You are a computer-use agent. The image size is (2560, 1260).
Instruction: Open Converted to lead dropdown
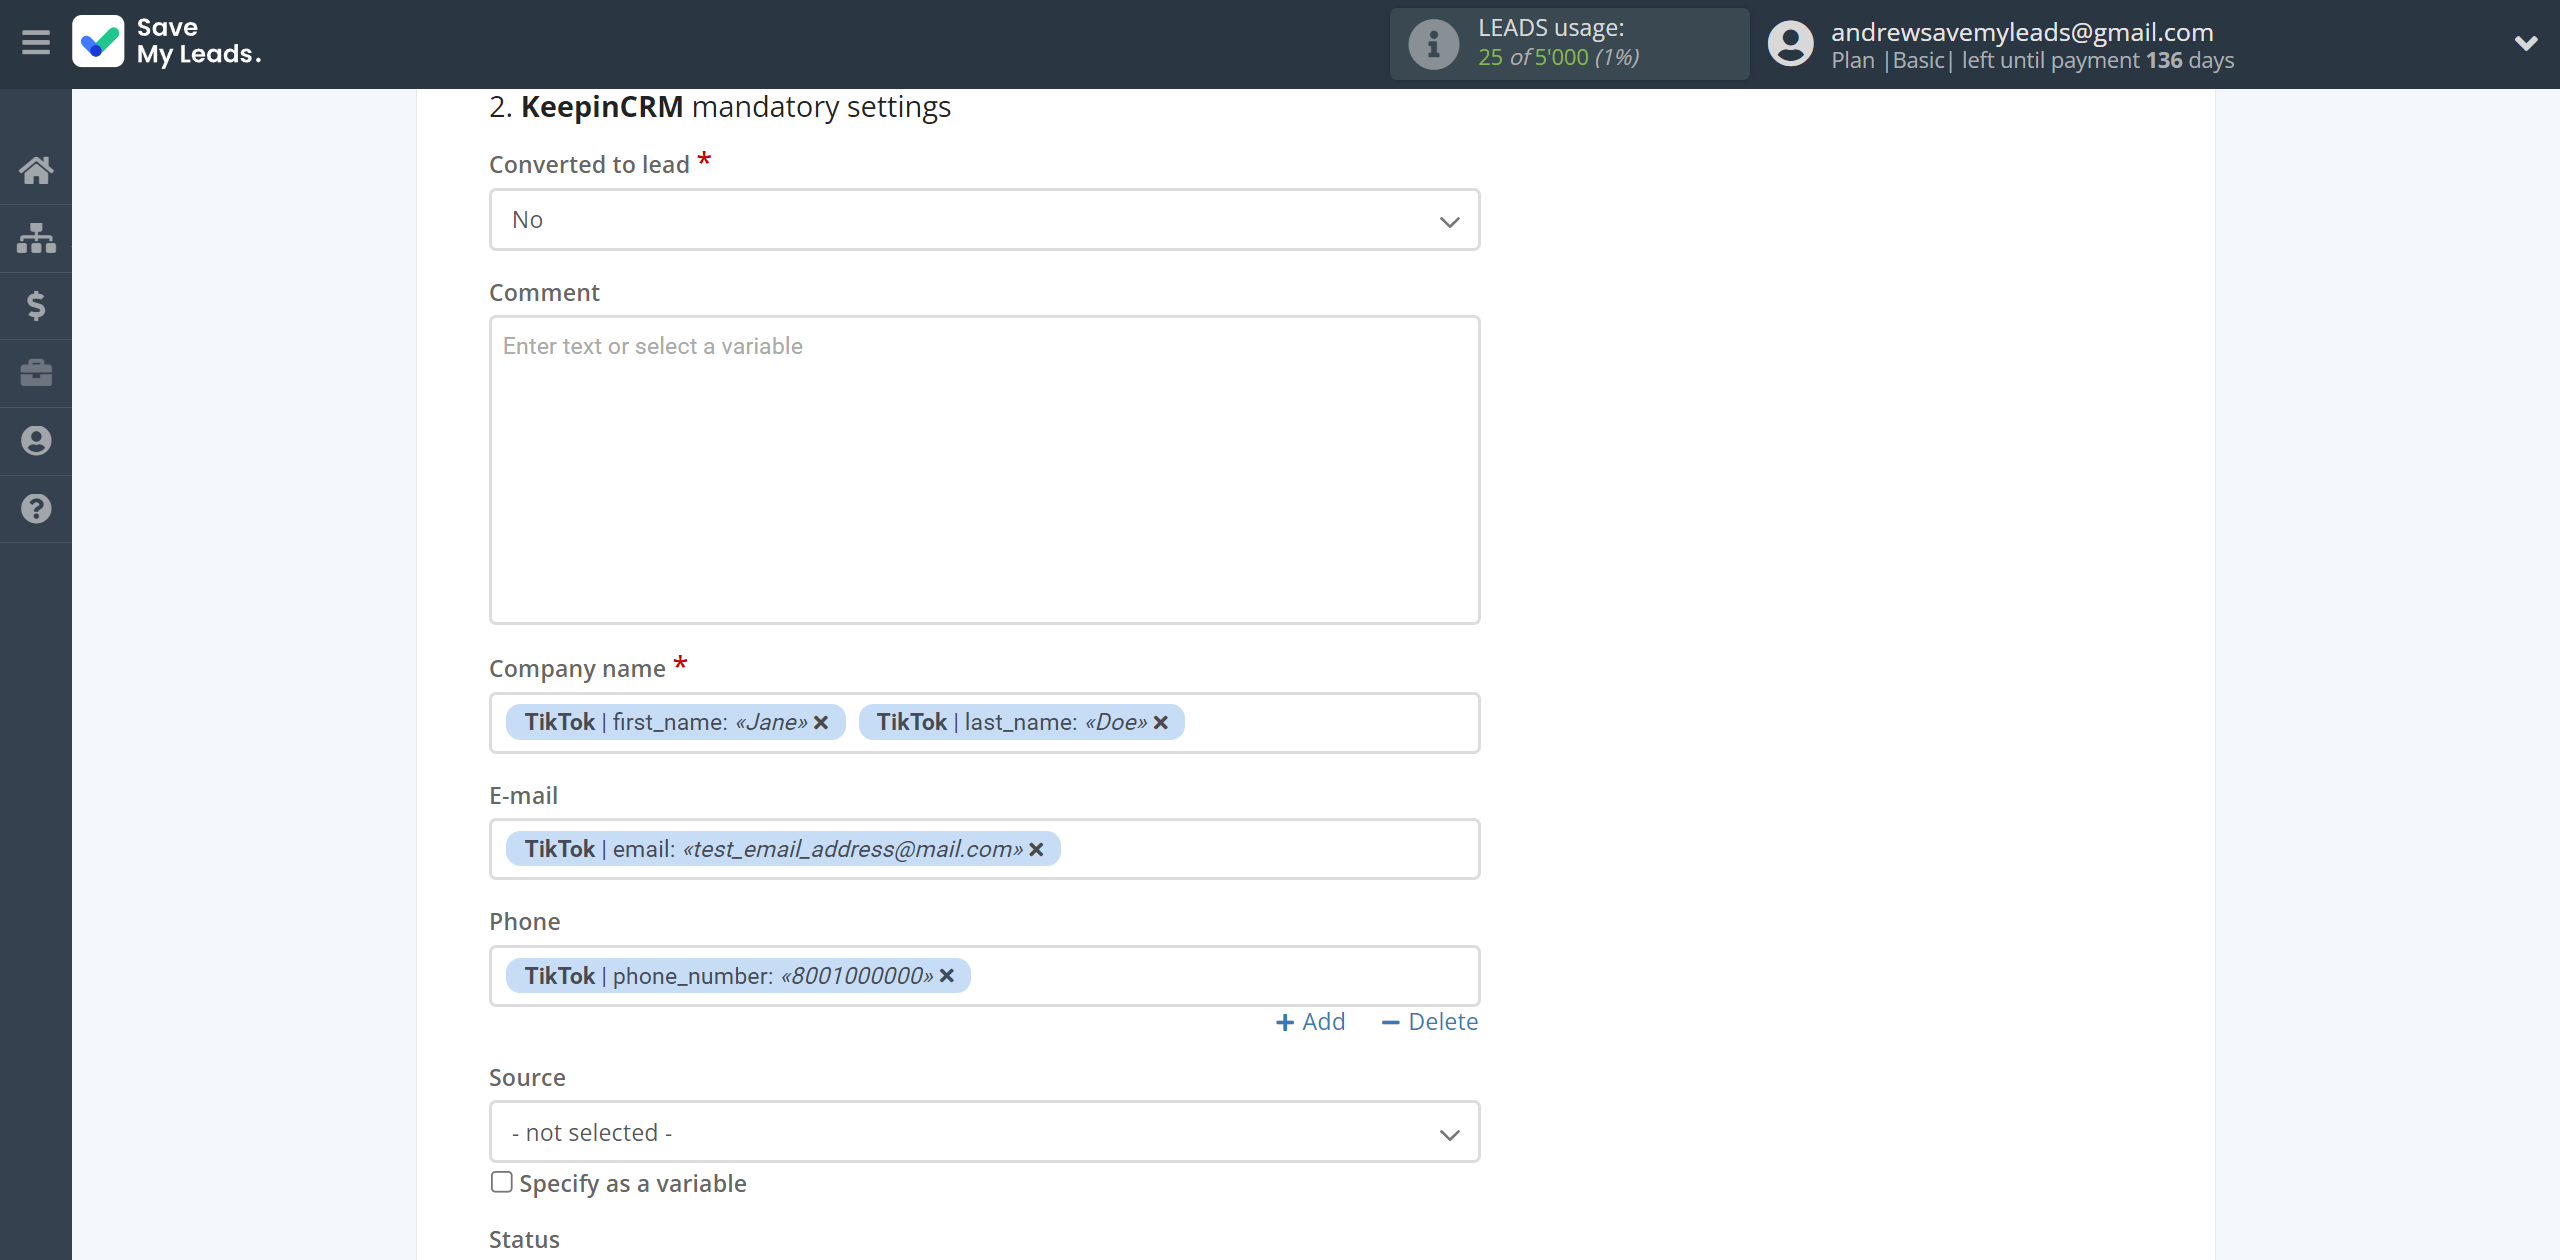[984, 220]
